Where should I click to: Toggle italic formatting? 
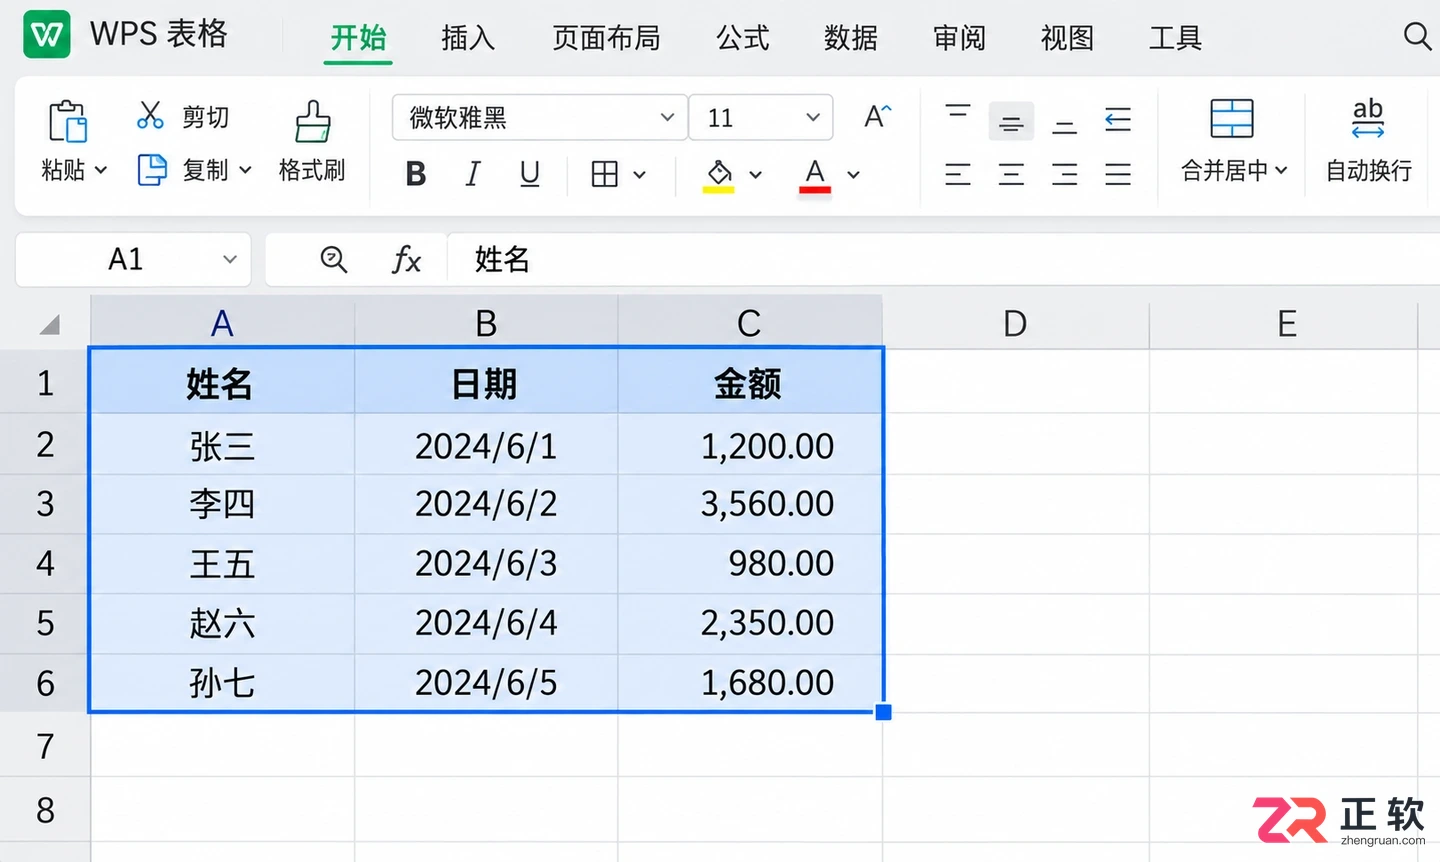pos(473,174)
